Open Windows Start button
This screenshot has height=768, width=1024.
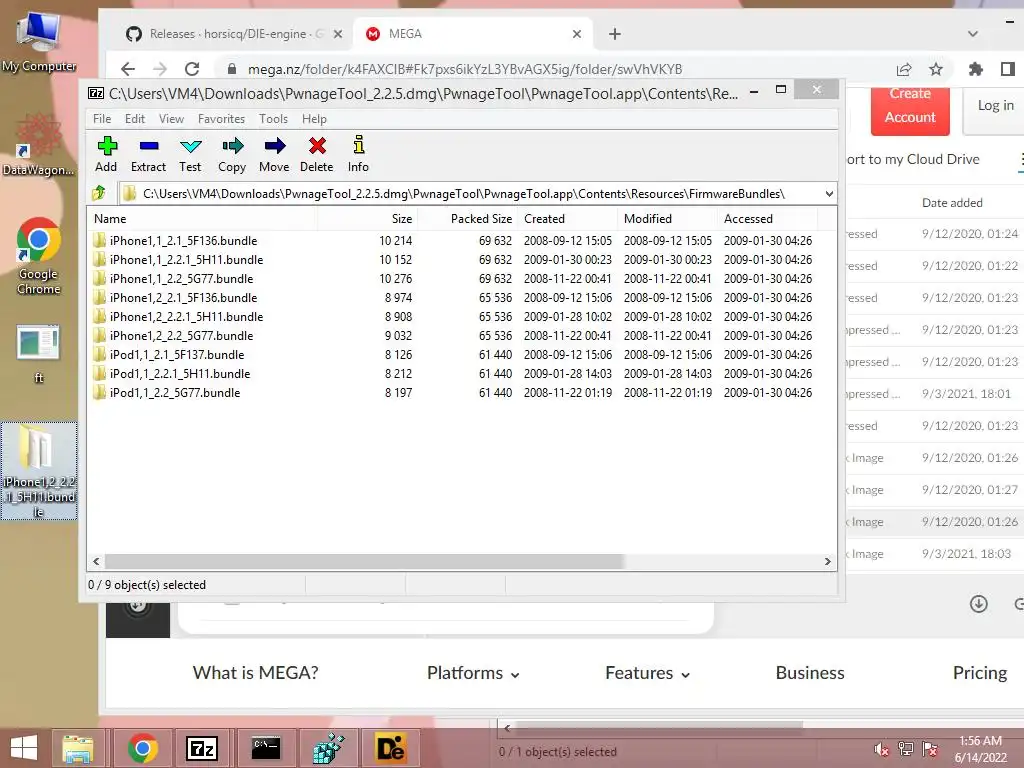24,748
